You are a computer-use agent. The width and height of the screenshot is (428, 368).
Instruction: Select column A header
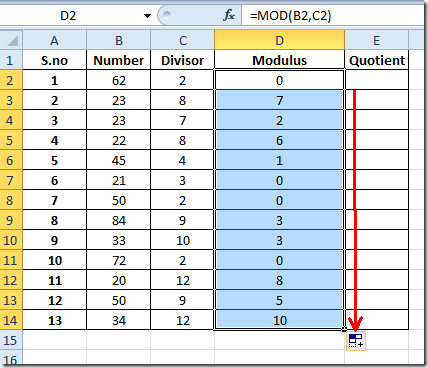tap(54, 40)
